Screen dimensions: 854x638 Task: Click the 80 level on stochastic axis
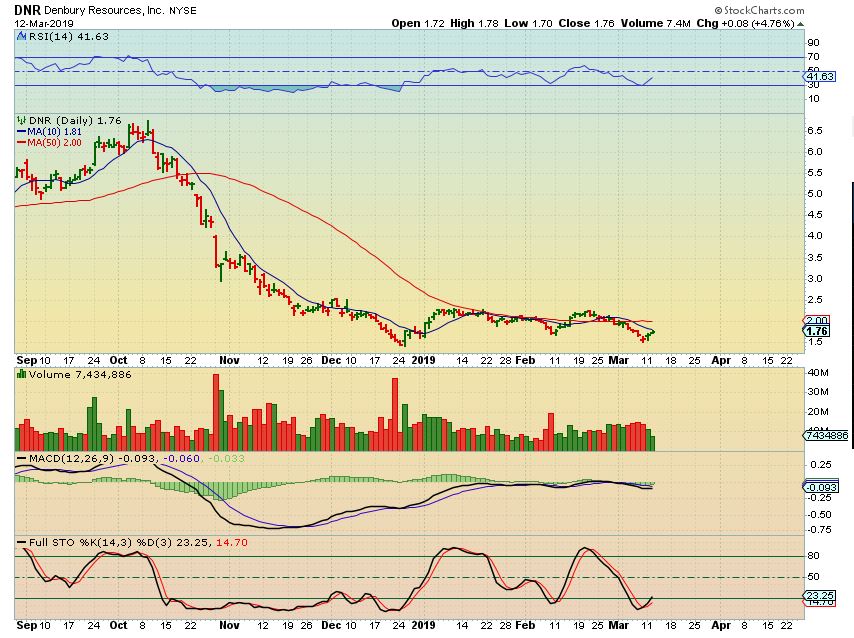tap(813, 556)
